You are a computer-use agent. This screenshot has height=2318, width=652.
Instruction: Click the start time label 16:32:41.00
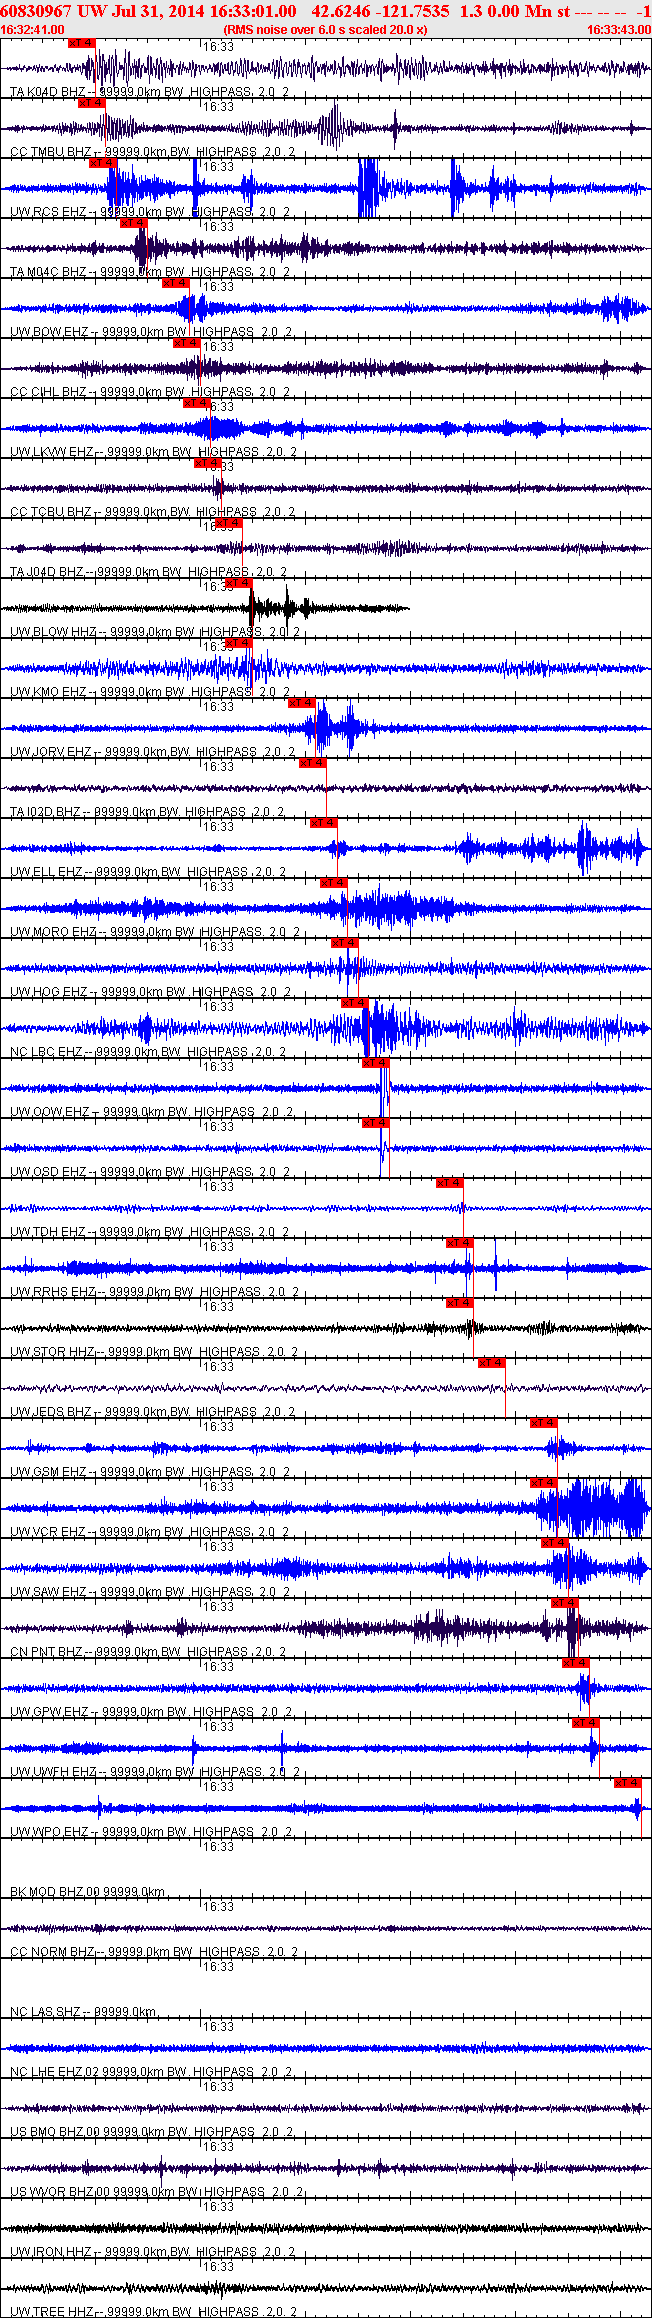pyautogui.click(x=32, y=30)
